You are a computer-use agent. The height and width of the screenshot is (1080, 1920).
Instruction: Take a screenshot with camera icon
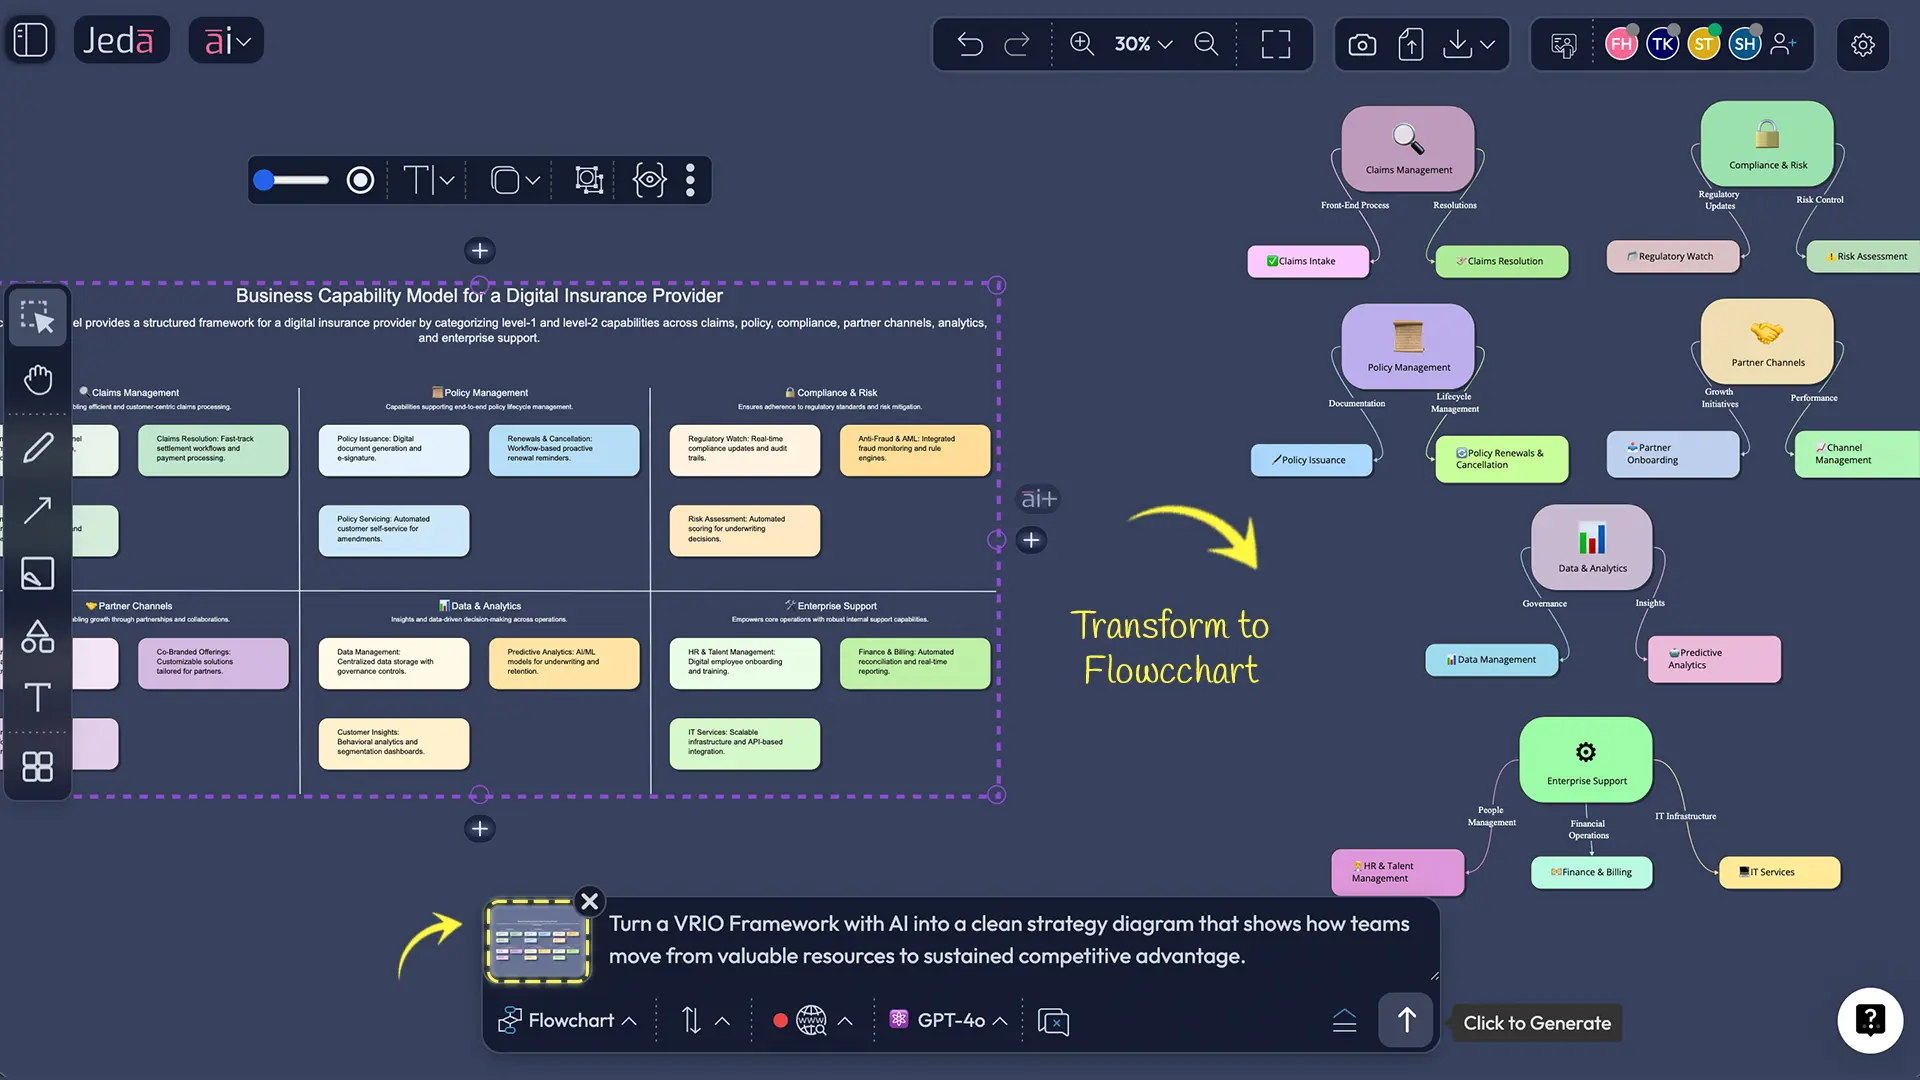tap(1362, 44)
